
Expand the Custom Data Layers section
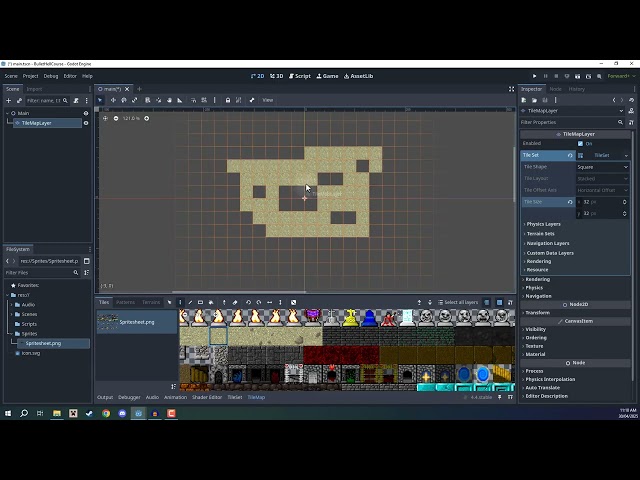coord(550,253)
